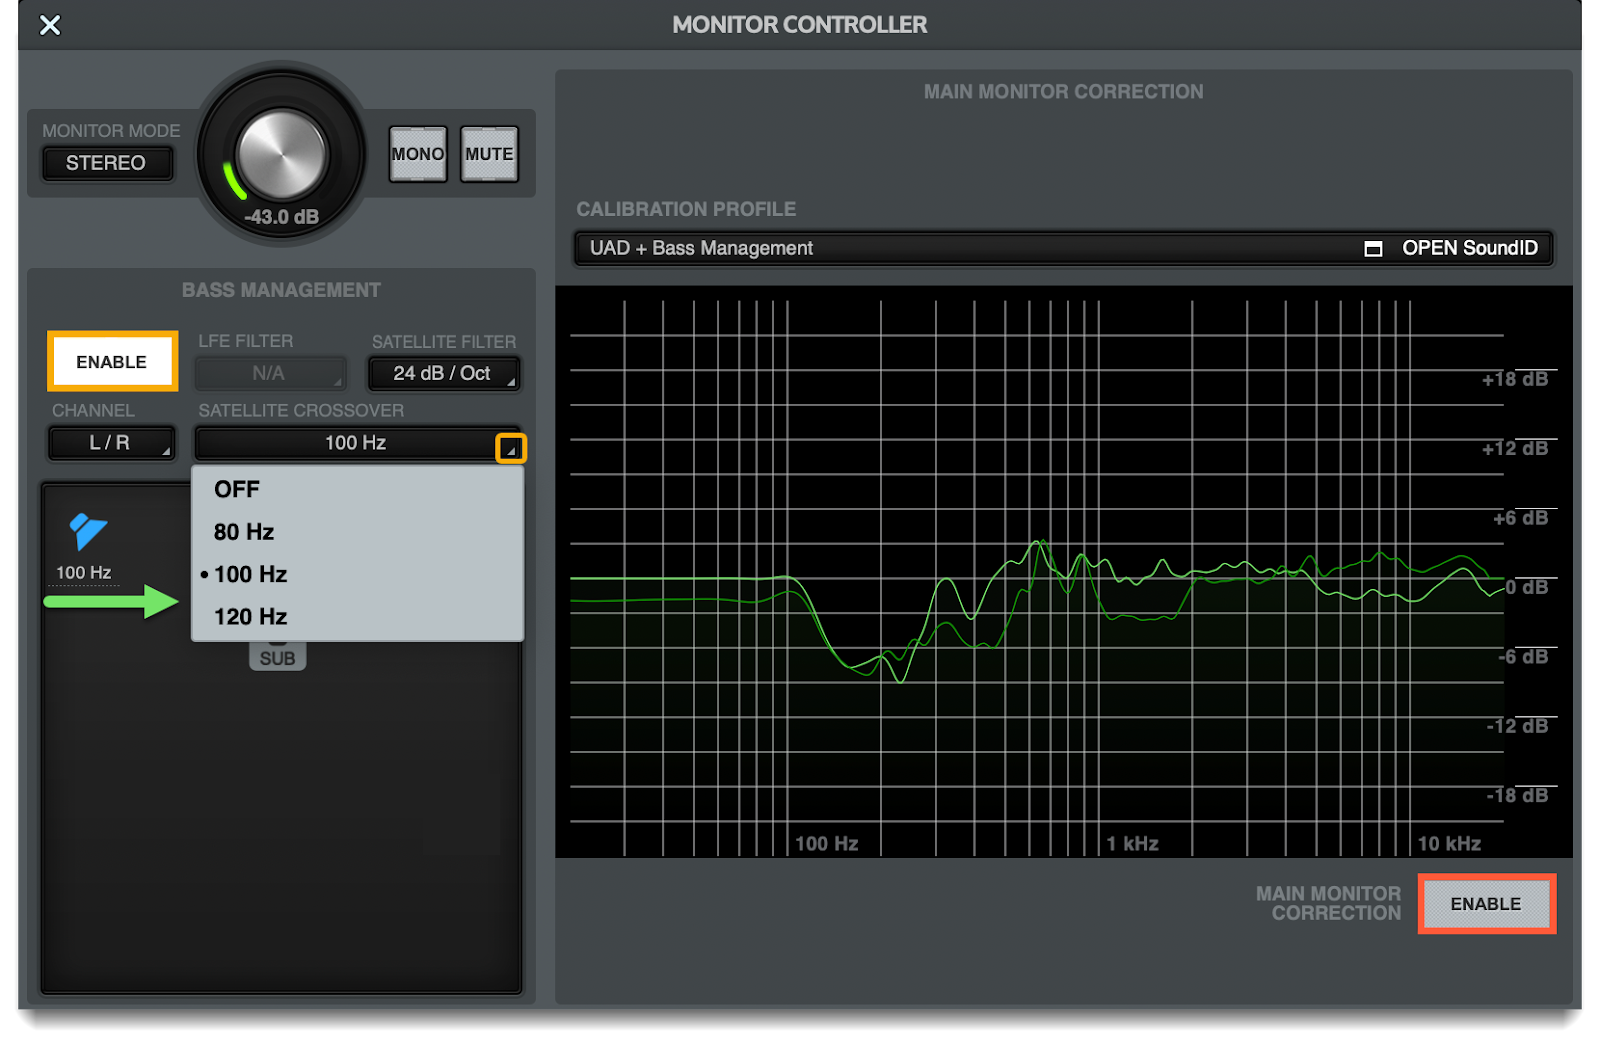This screenshot has height=1046, width=1600.
Task: Open the Channel L / R dropdown
Action: (x=111, y=443)
